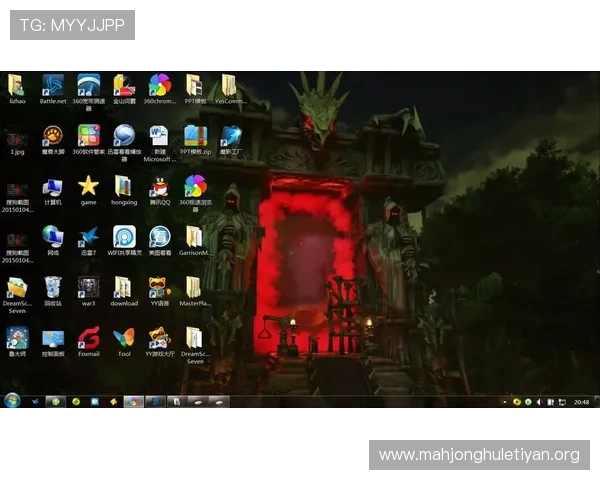Open the Battle.net desktop shortcut
Viewport: 600px width, 480px height.
(53, 86)
